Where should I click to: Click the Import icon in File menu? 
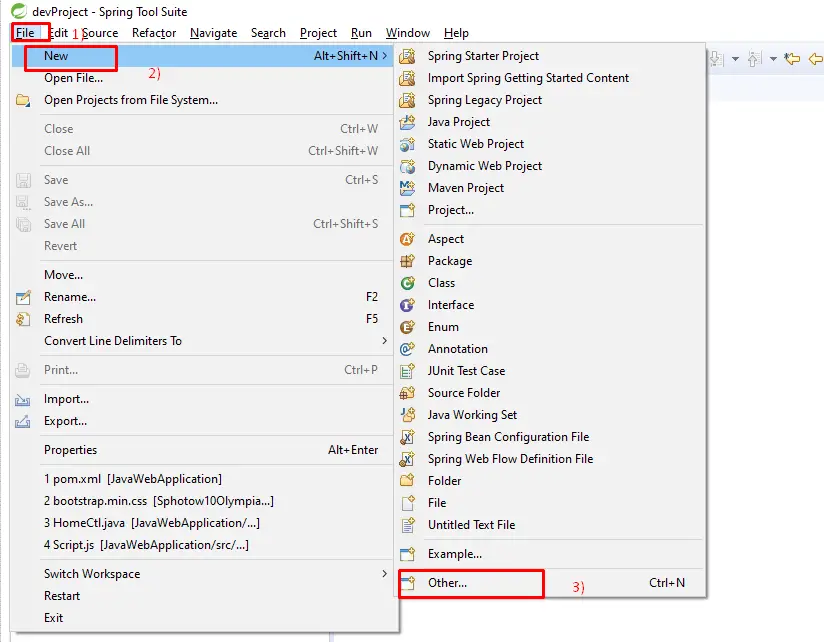23,400
